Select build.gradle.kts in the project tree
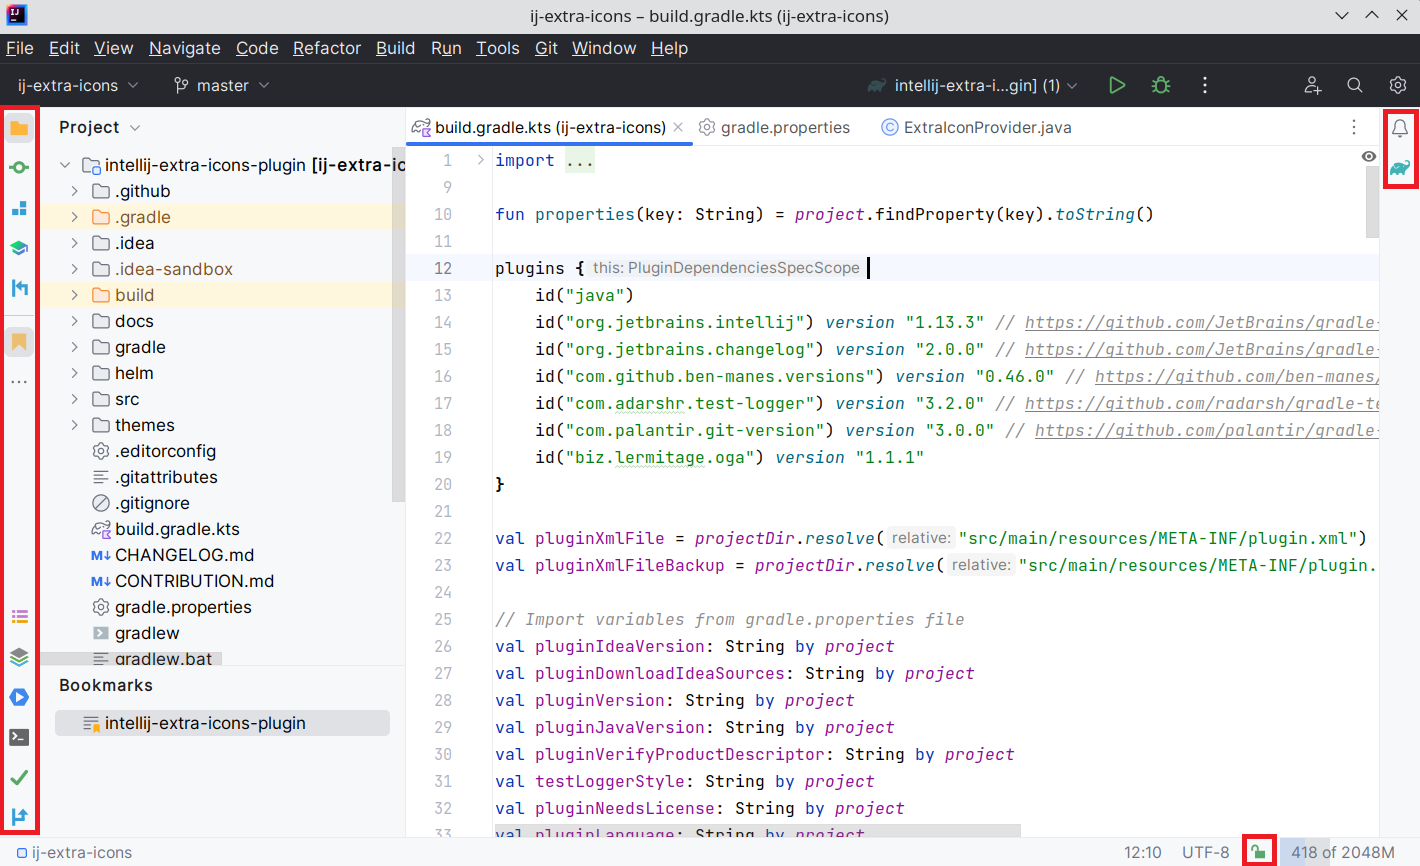This screenshot has width=1420, height=866. [177, 529]
